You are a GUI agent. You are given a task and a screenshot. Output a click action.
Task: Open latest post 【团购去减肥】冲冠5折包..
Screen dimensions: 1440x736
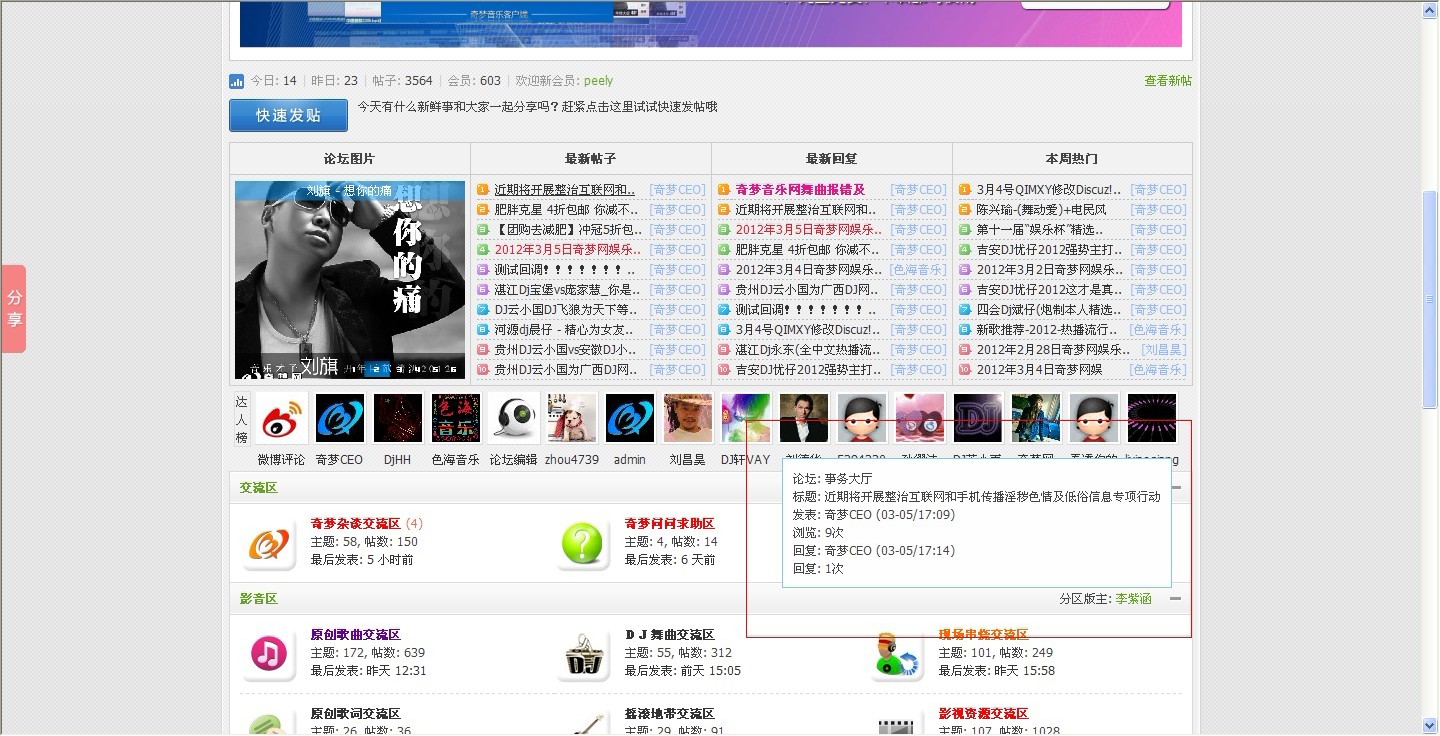click(x=568, y=230)
